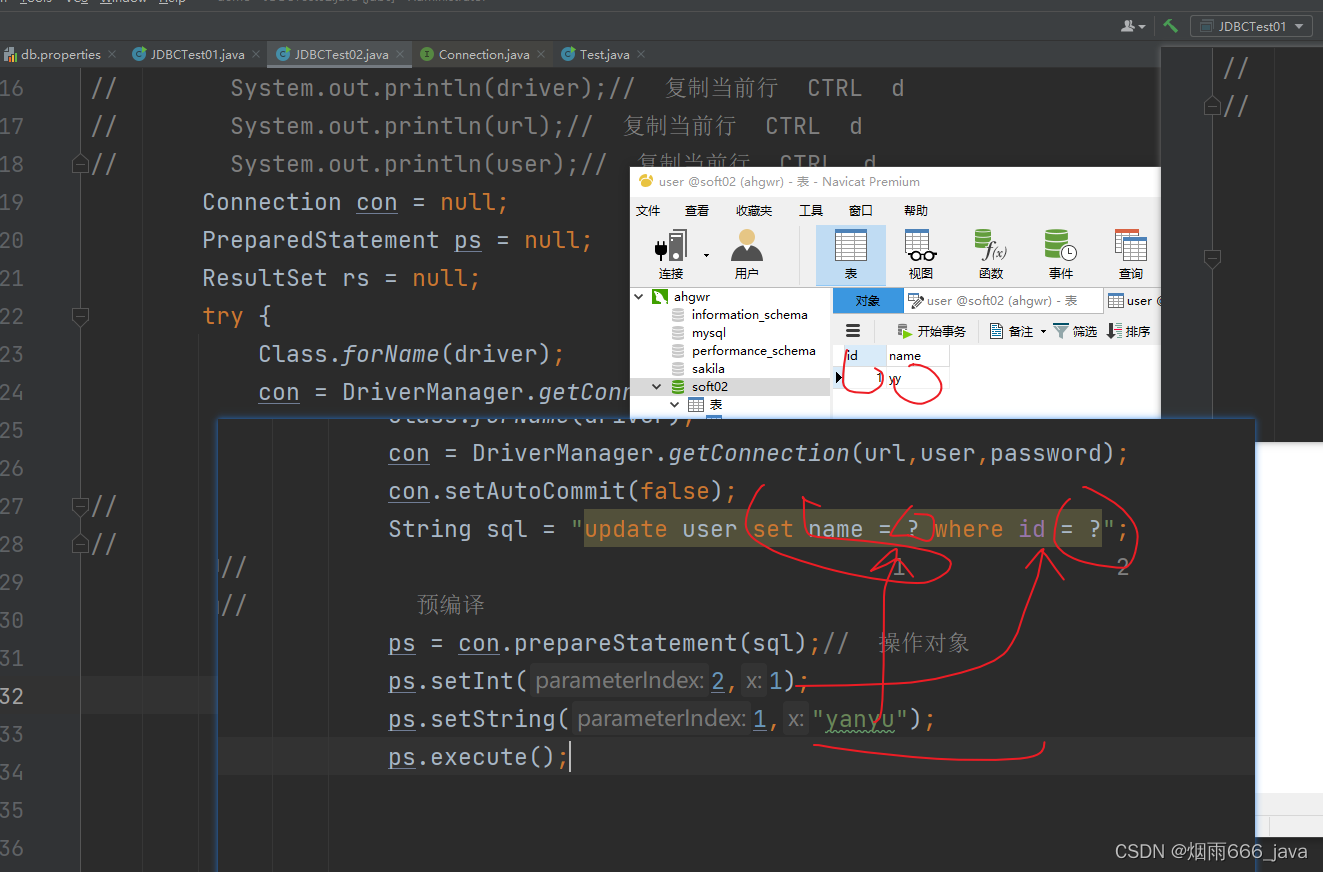Image resolution: width=1323 pixels, height=872 pixels.
Task: Click line number 19 in the editor gutter
Action: coord(12,202)
